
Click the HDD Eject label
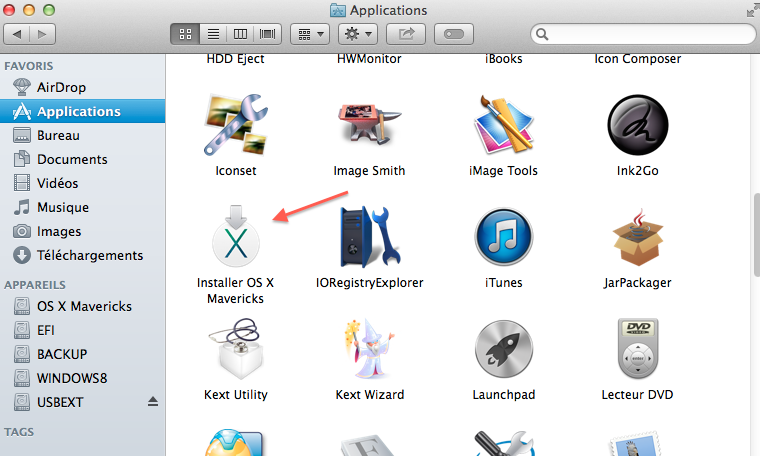click(x=236, y=59)
